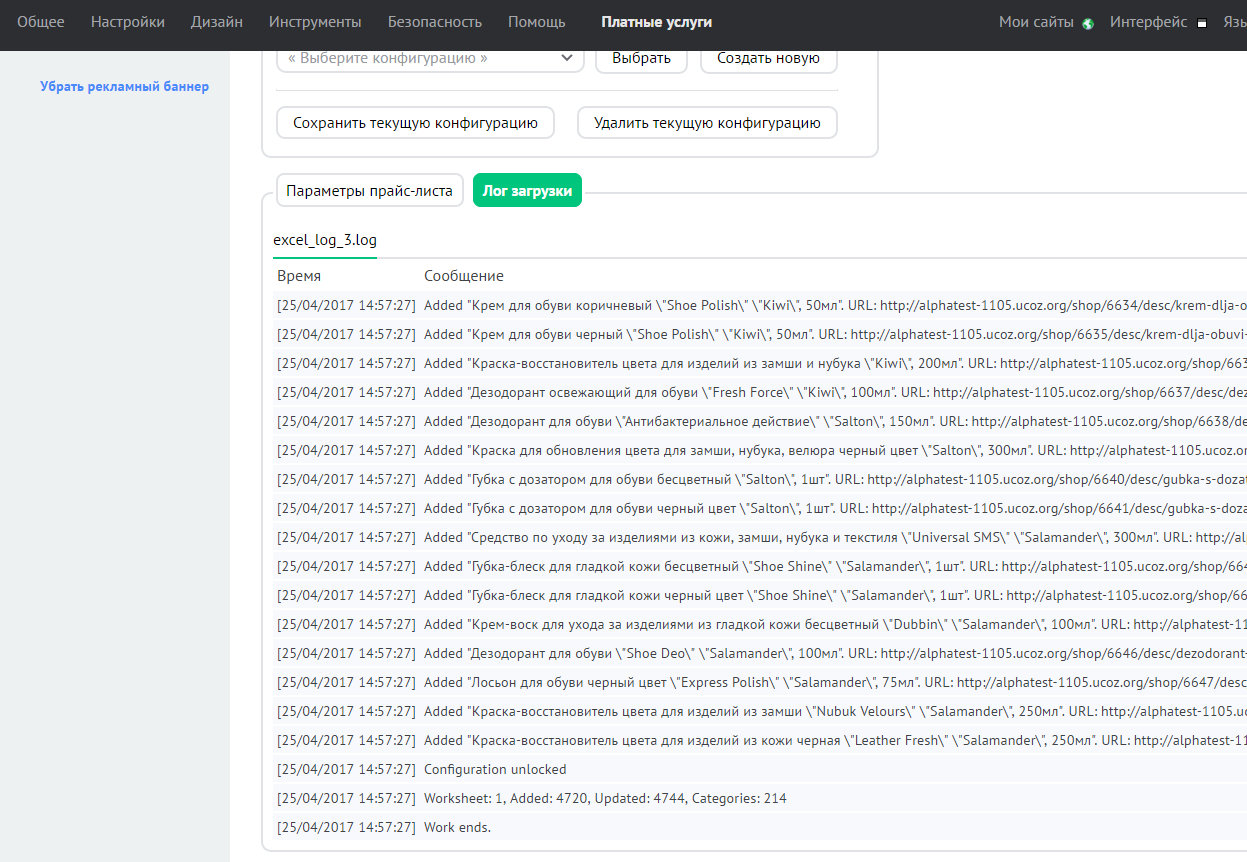The image size is (1247, 862).
Task: Open the Помощь menu
Action: click(536, 22)
